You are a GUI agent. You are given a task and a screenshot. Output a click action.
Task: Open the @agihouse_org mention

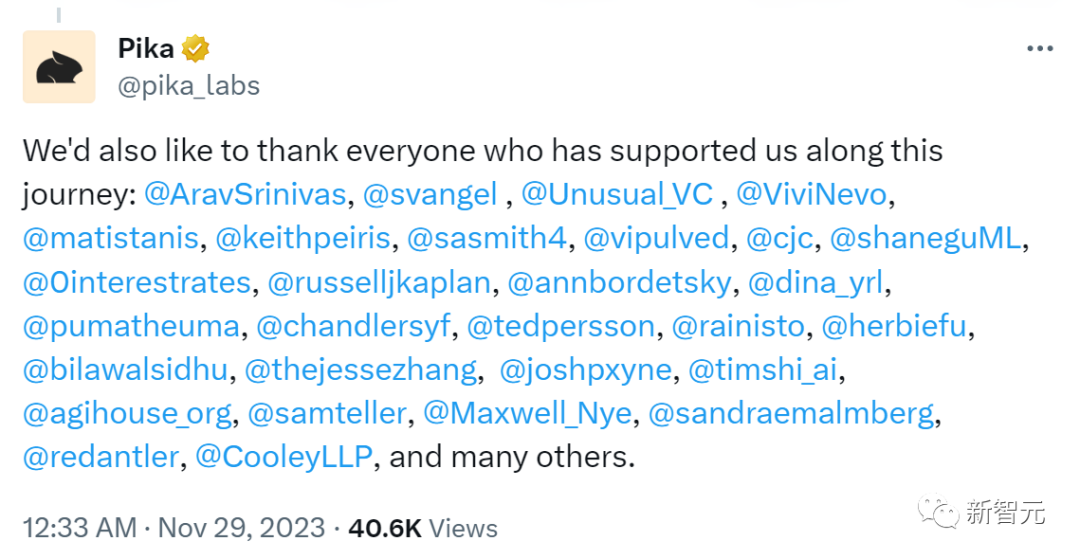pyautogui.click(x=126, y=414)
